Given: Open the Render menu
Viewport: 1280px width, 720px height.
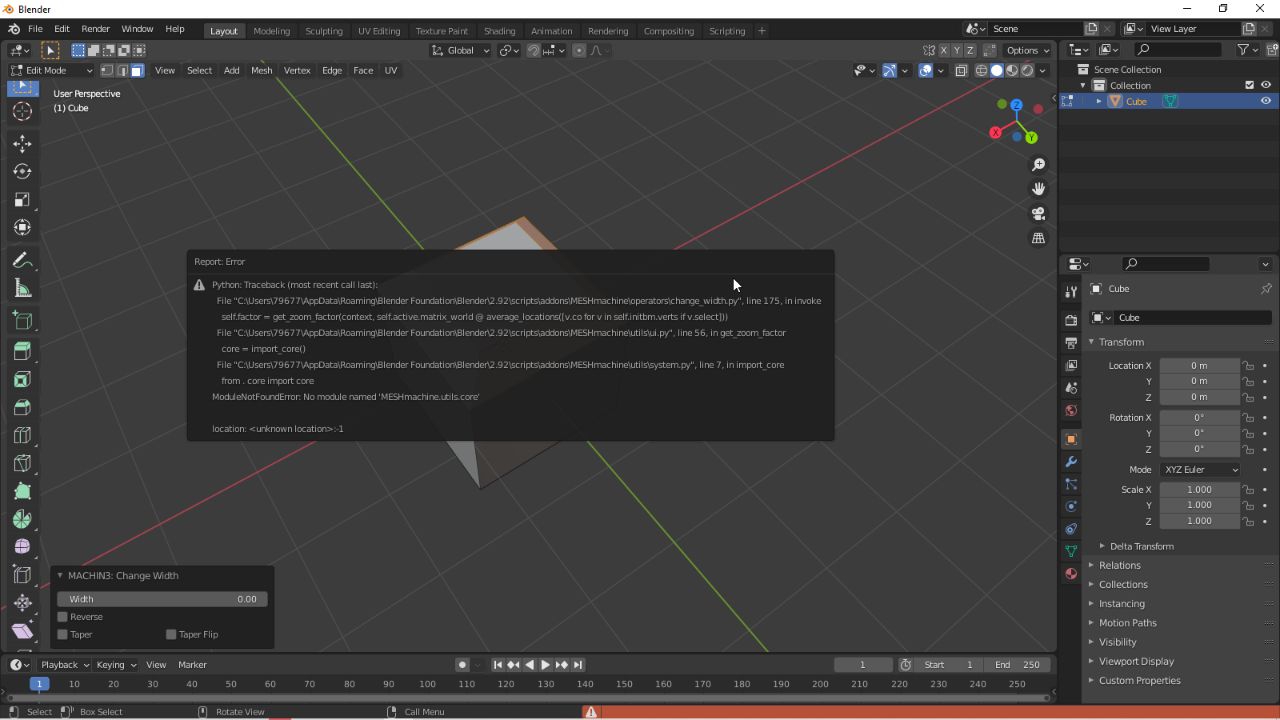Looking at the screenshot, I should (95, 29).
